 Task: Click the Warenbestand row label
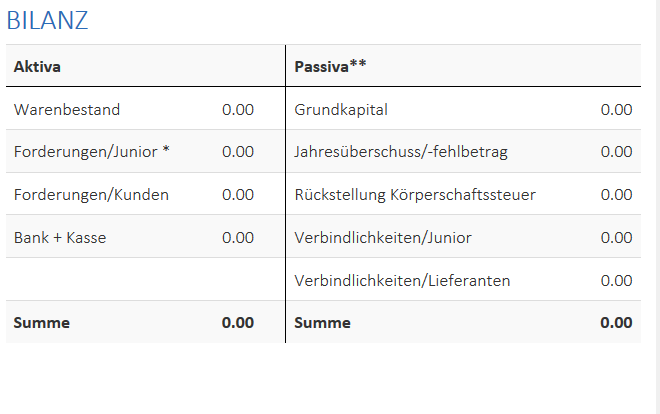pyautogui.click(x=67, y=109)
